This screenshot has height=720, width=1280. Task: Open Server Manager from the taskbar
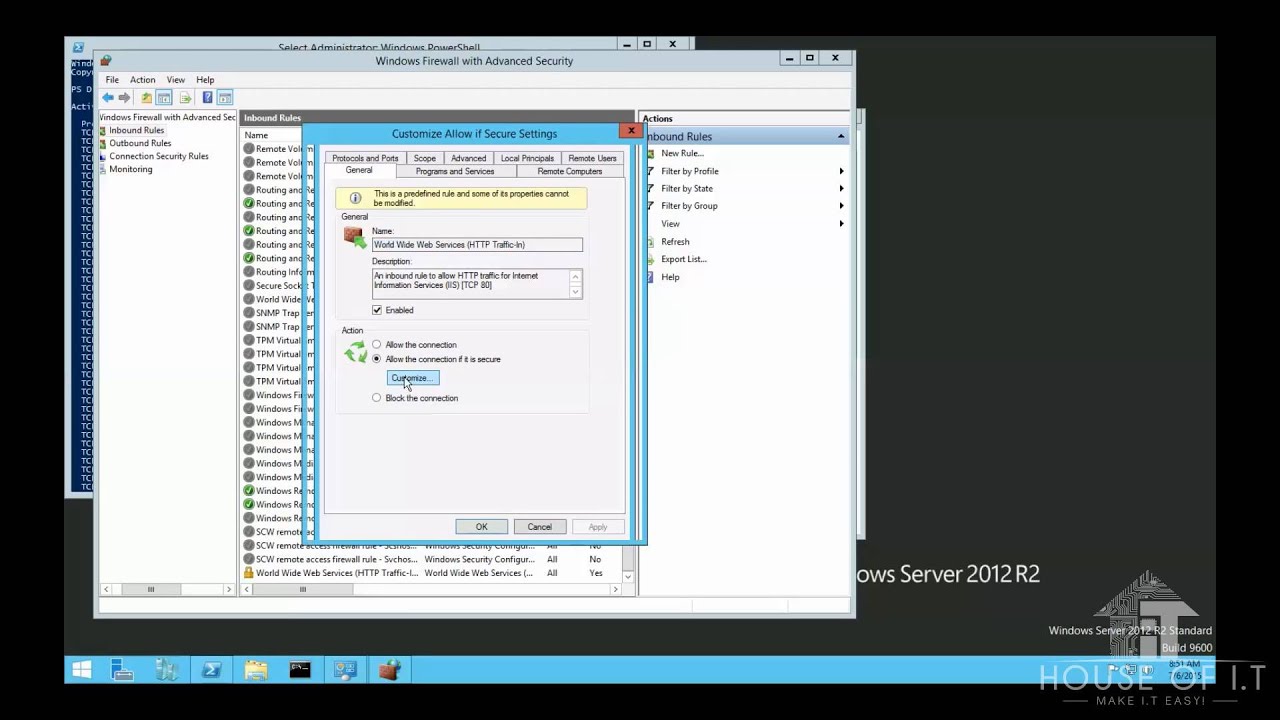pyautogui.click(x=123, y=670)
